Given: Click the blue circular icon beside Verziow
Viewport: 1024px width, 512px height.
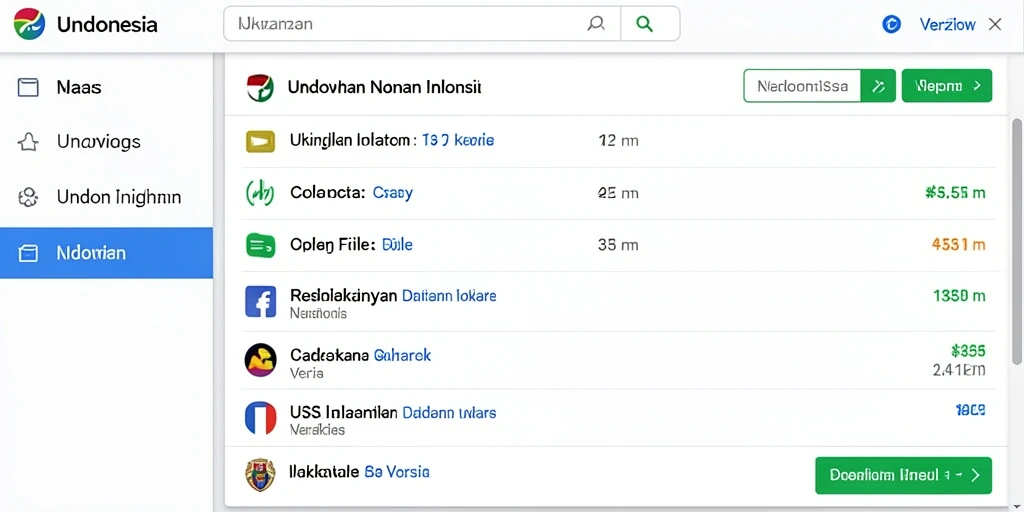Looking at the screenshot, I should point(891,24).
